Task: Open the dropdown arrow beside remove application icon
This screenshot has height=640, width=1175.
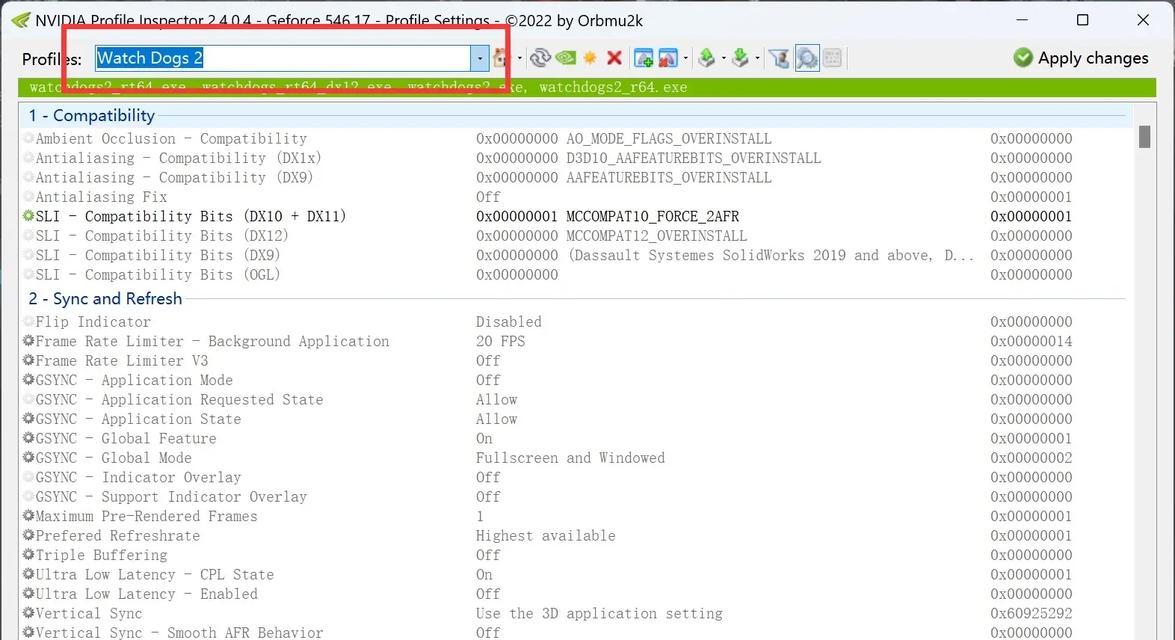Action: [686, 58]
